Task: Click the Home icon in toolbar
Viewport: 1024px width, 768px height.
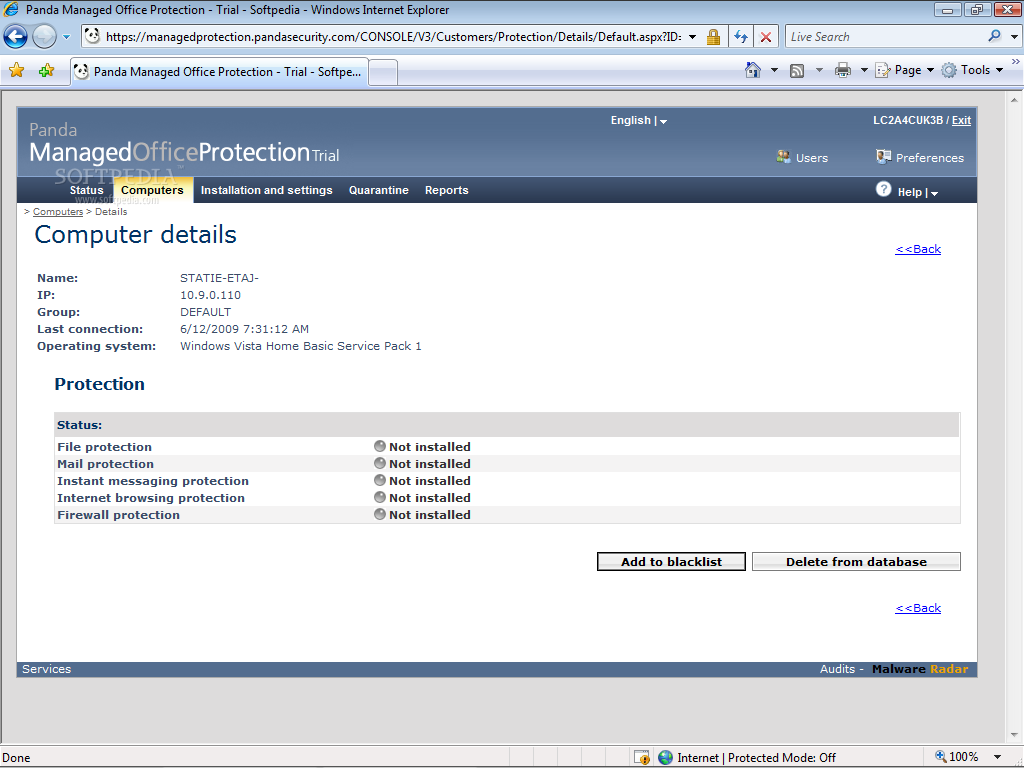Action: pos(752,70)
